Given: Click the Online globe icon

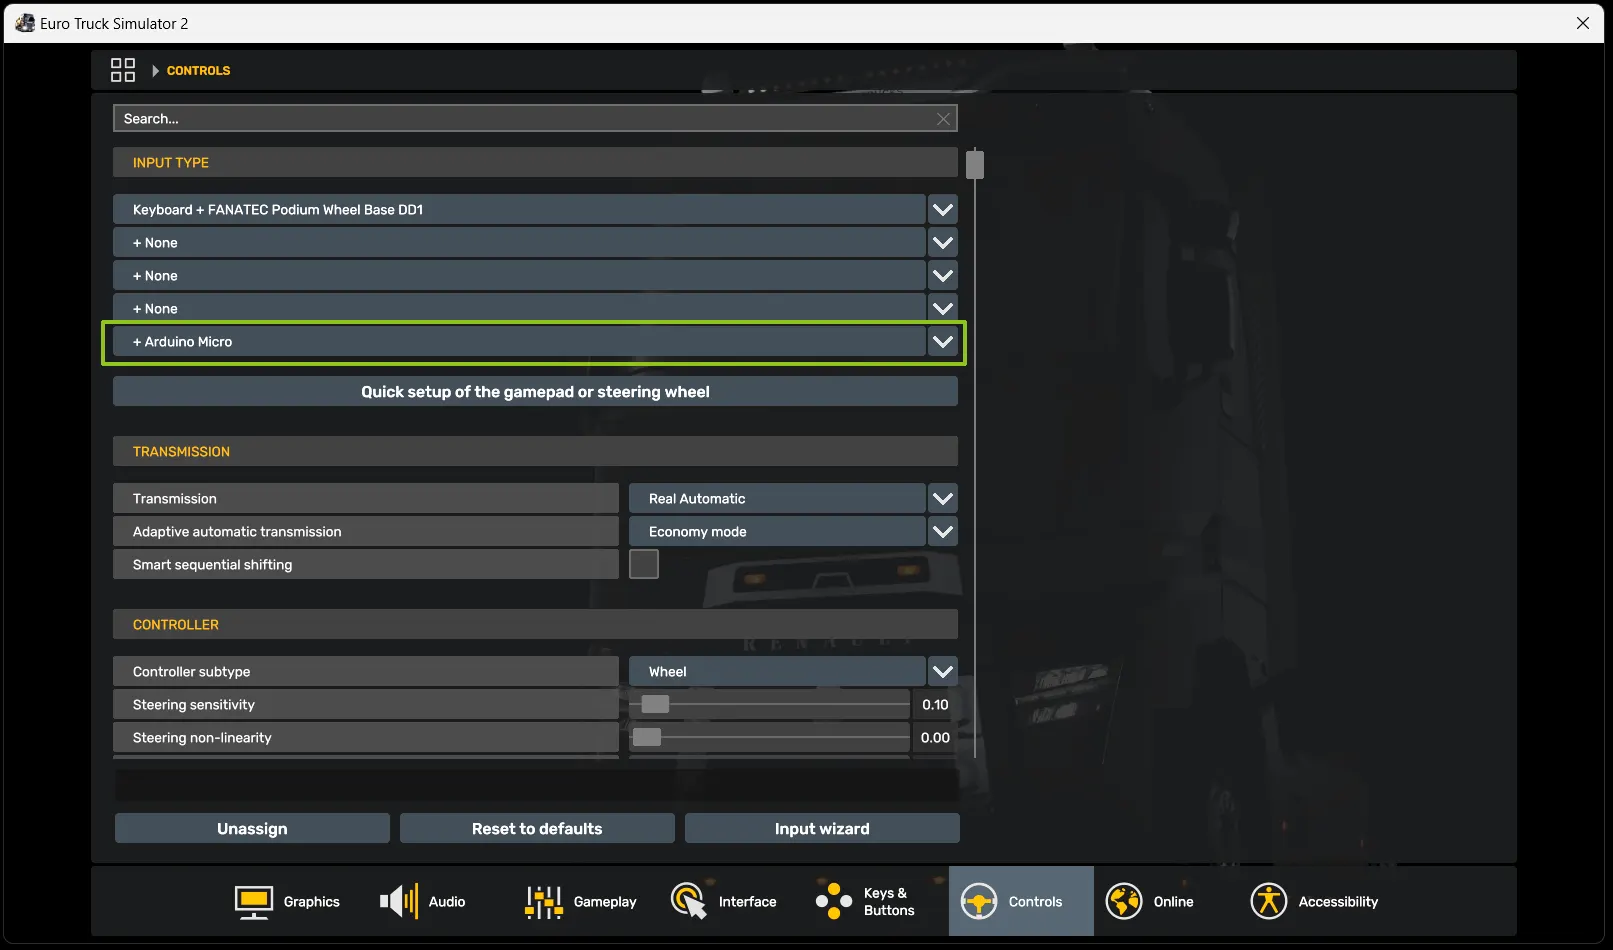Looking at the screenshot, I should [1124, 902].
